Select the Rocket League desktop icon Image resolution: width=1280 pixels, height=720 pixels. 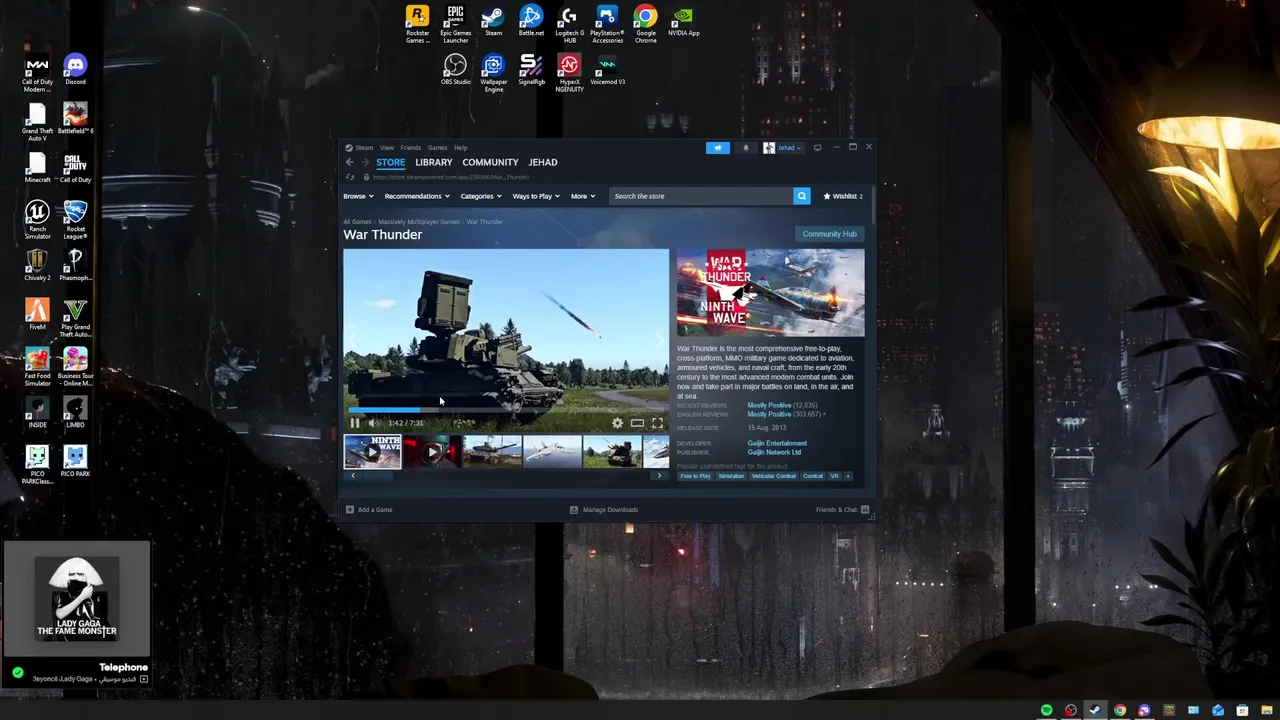click(x=75, y=220)
